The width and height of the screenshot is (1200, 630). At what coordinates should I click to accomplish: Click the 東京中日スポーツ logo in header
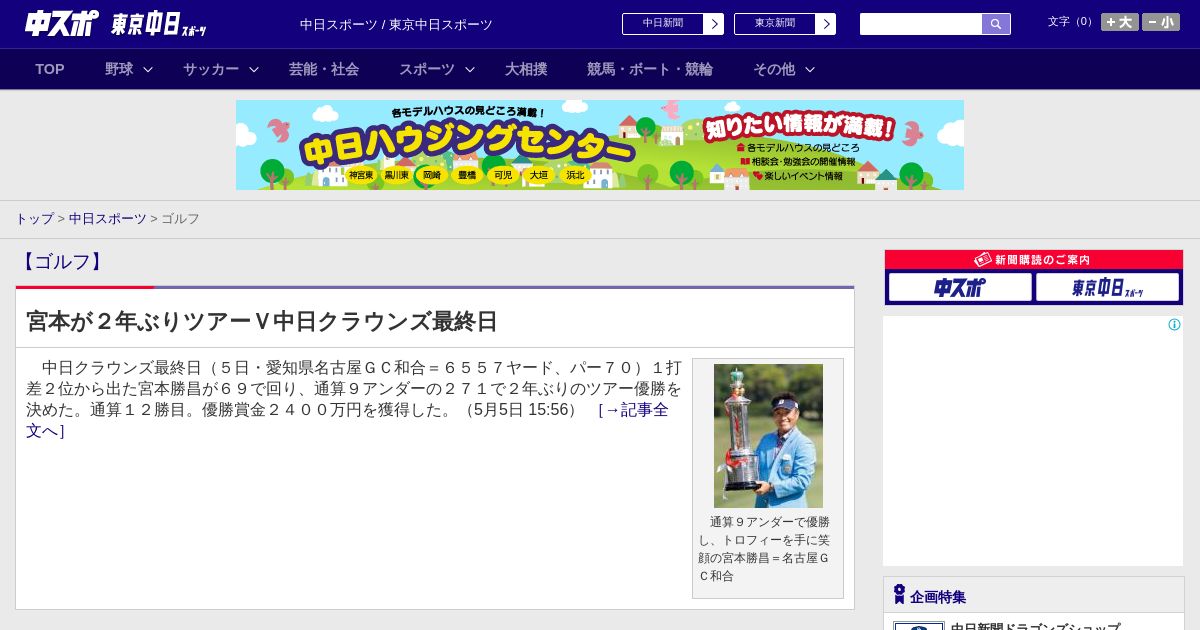(x=159, y=24)
